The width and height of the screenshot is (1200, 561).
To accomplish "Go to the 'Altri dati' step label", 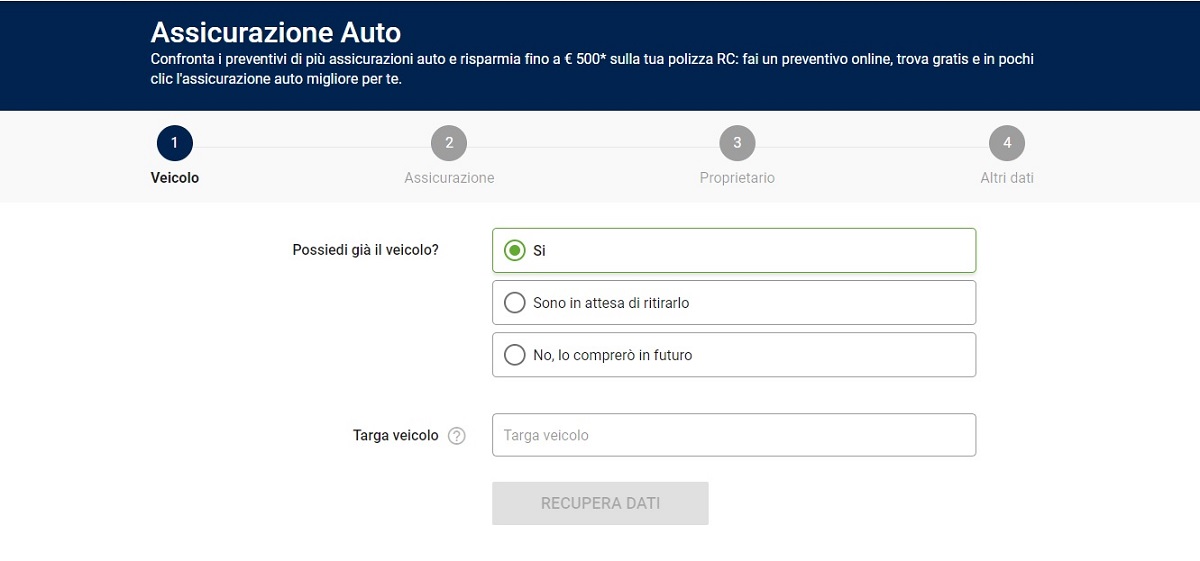I will pos(1007,178).
